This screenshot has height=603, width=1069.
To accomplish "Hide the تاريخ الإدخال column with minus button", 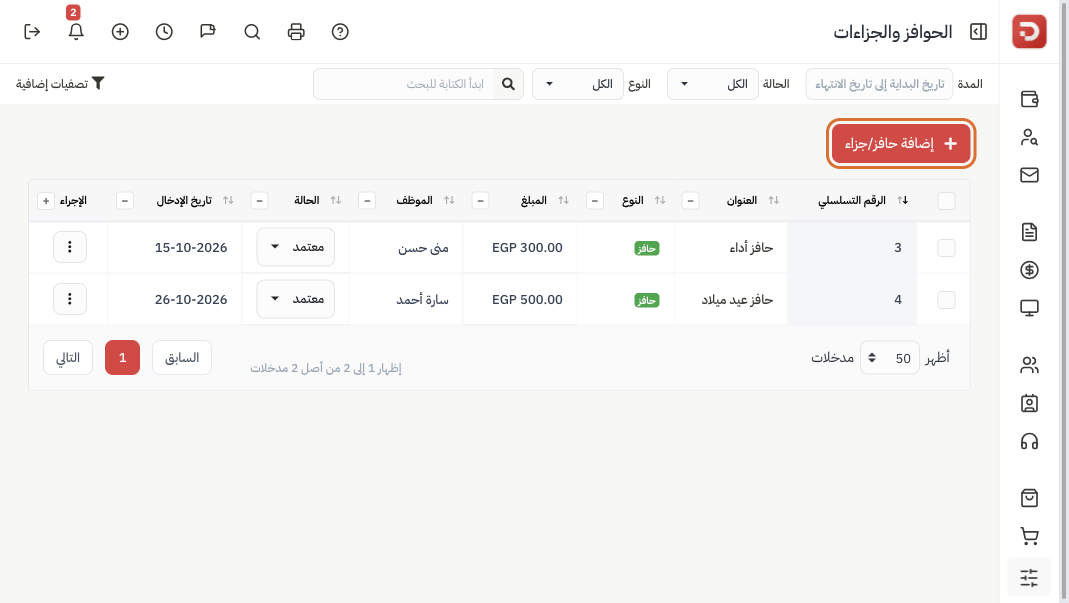I will (x=124, y=201).
